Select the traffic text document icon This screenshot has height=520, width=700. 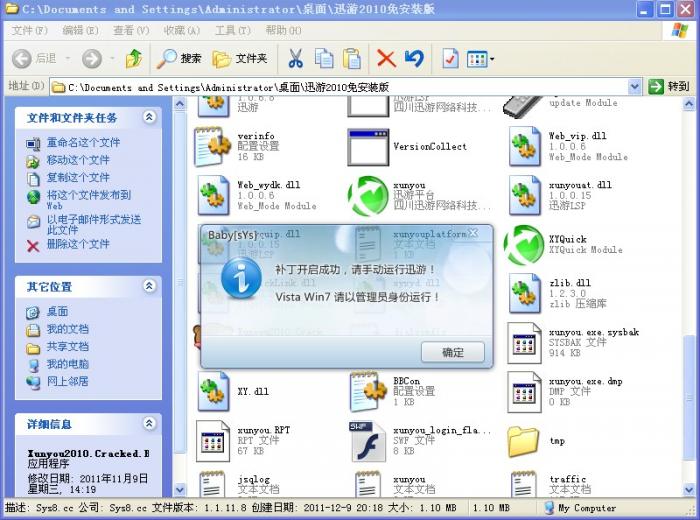[x=524, y=484]
